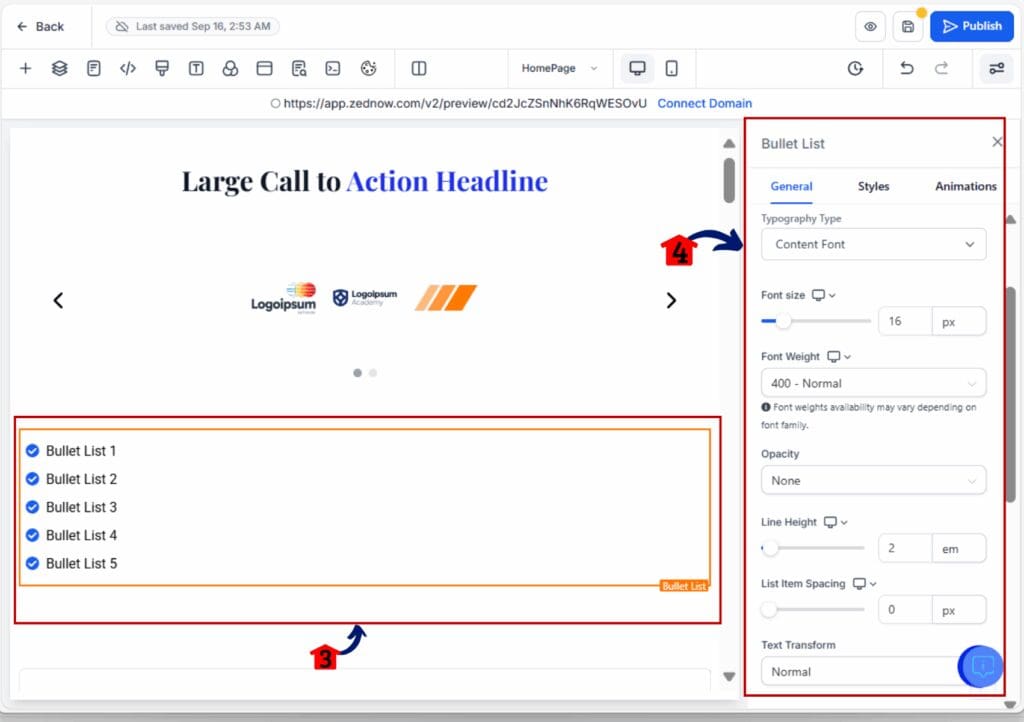Click the cookie settings icon

click(368, 69)
